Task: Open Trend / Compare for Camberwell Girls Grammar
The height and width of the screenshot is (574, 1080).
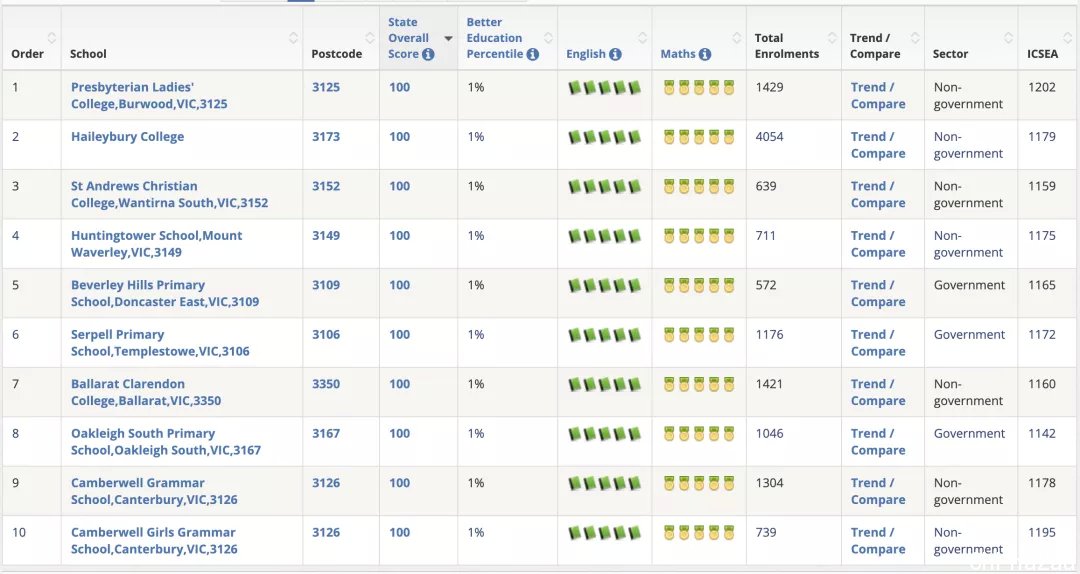Action: pos(878,541)
